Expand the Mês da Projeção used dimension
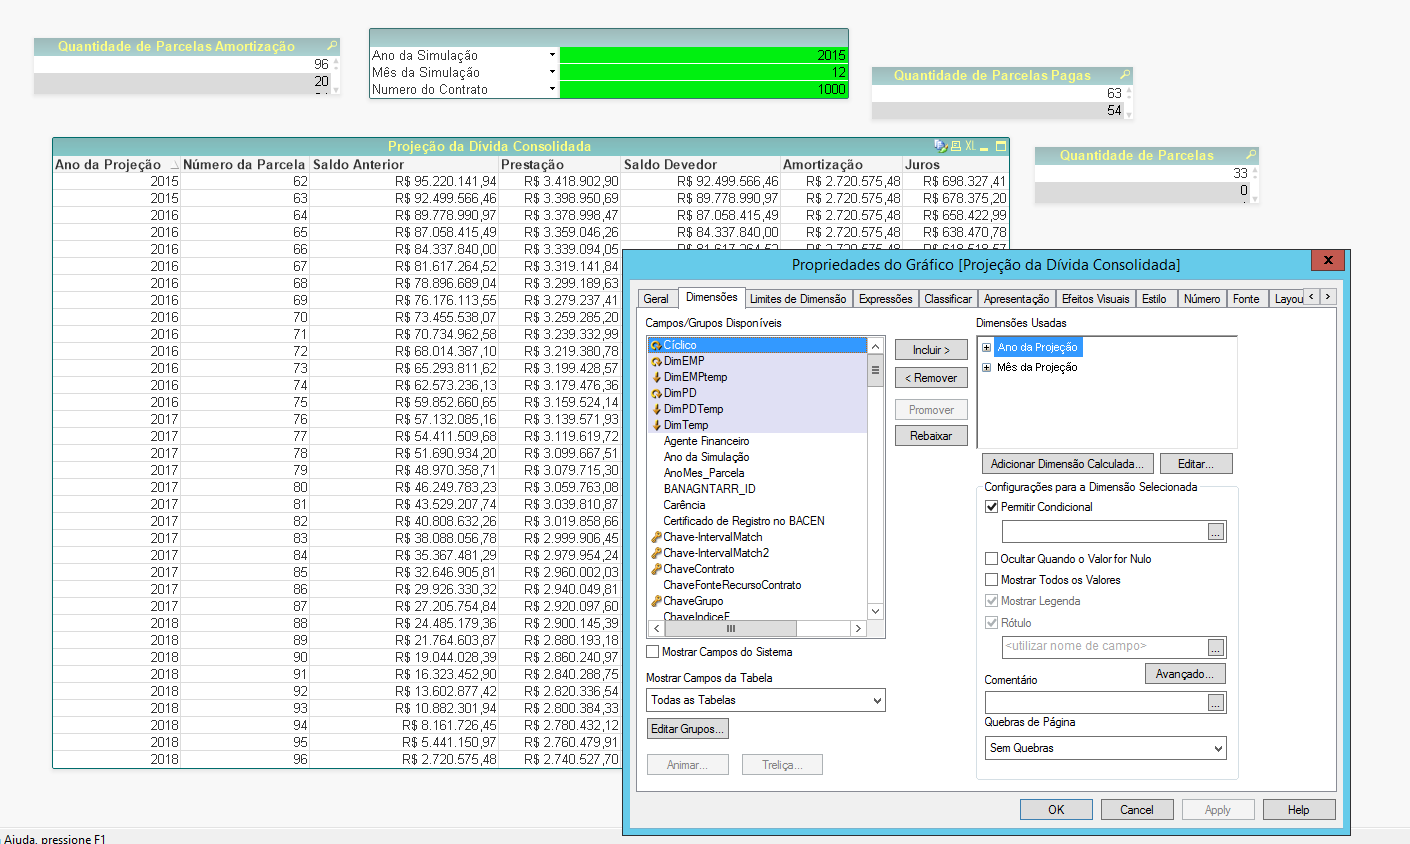The width and height of the screenshot is (1410, 844). click(x=986, y=367)
